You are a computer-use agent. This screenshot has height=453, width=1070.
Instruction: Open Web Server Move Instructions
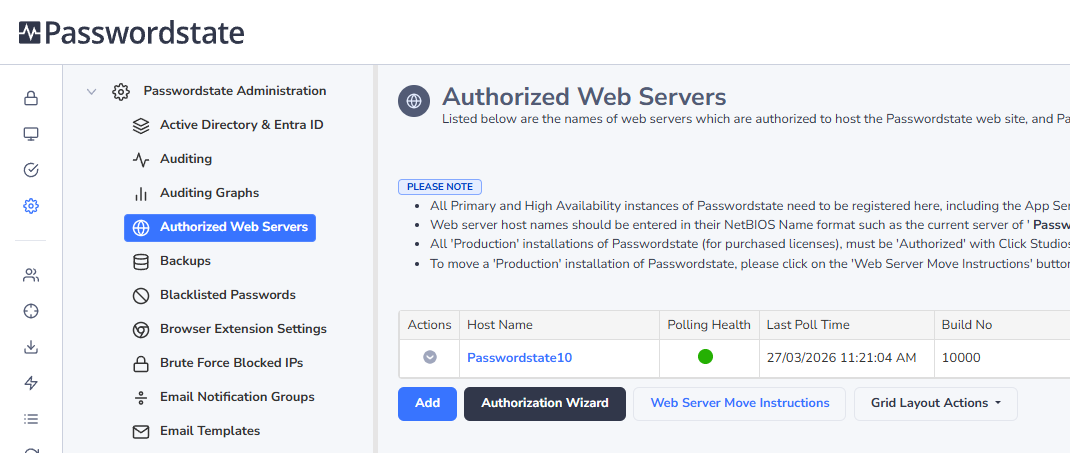740,403
